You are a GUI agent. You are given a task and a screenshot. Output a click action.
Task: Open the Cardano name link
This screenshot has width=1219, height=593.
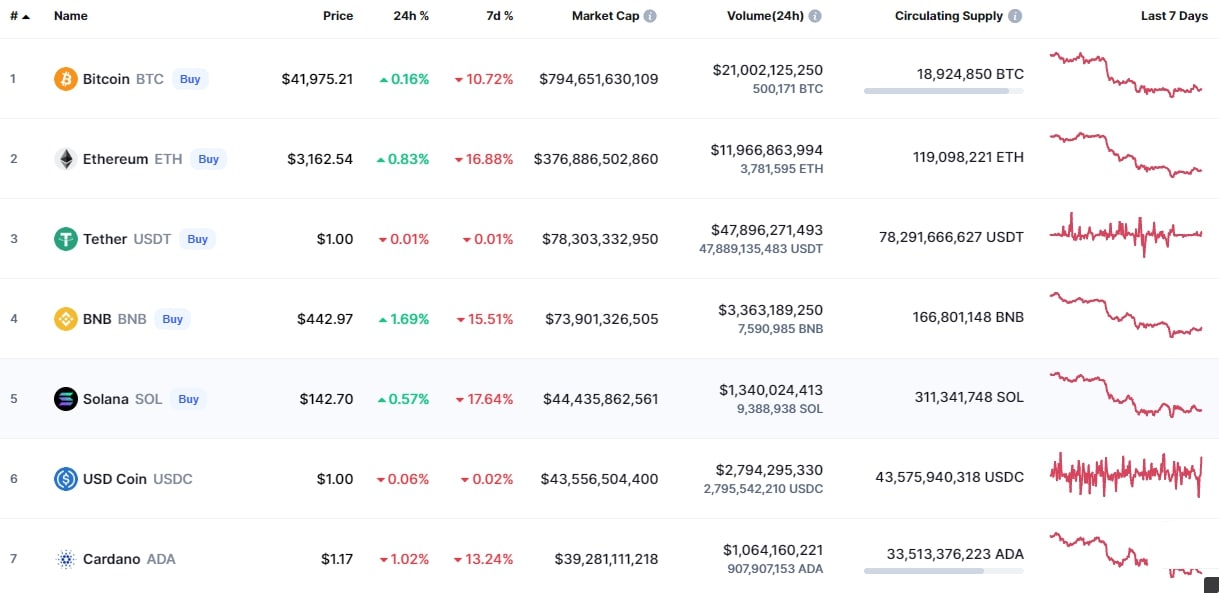[x=112, y=559]
